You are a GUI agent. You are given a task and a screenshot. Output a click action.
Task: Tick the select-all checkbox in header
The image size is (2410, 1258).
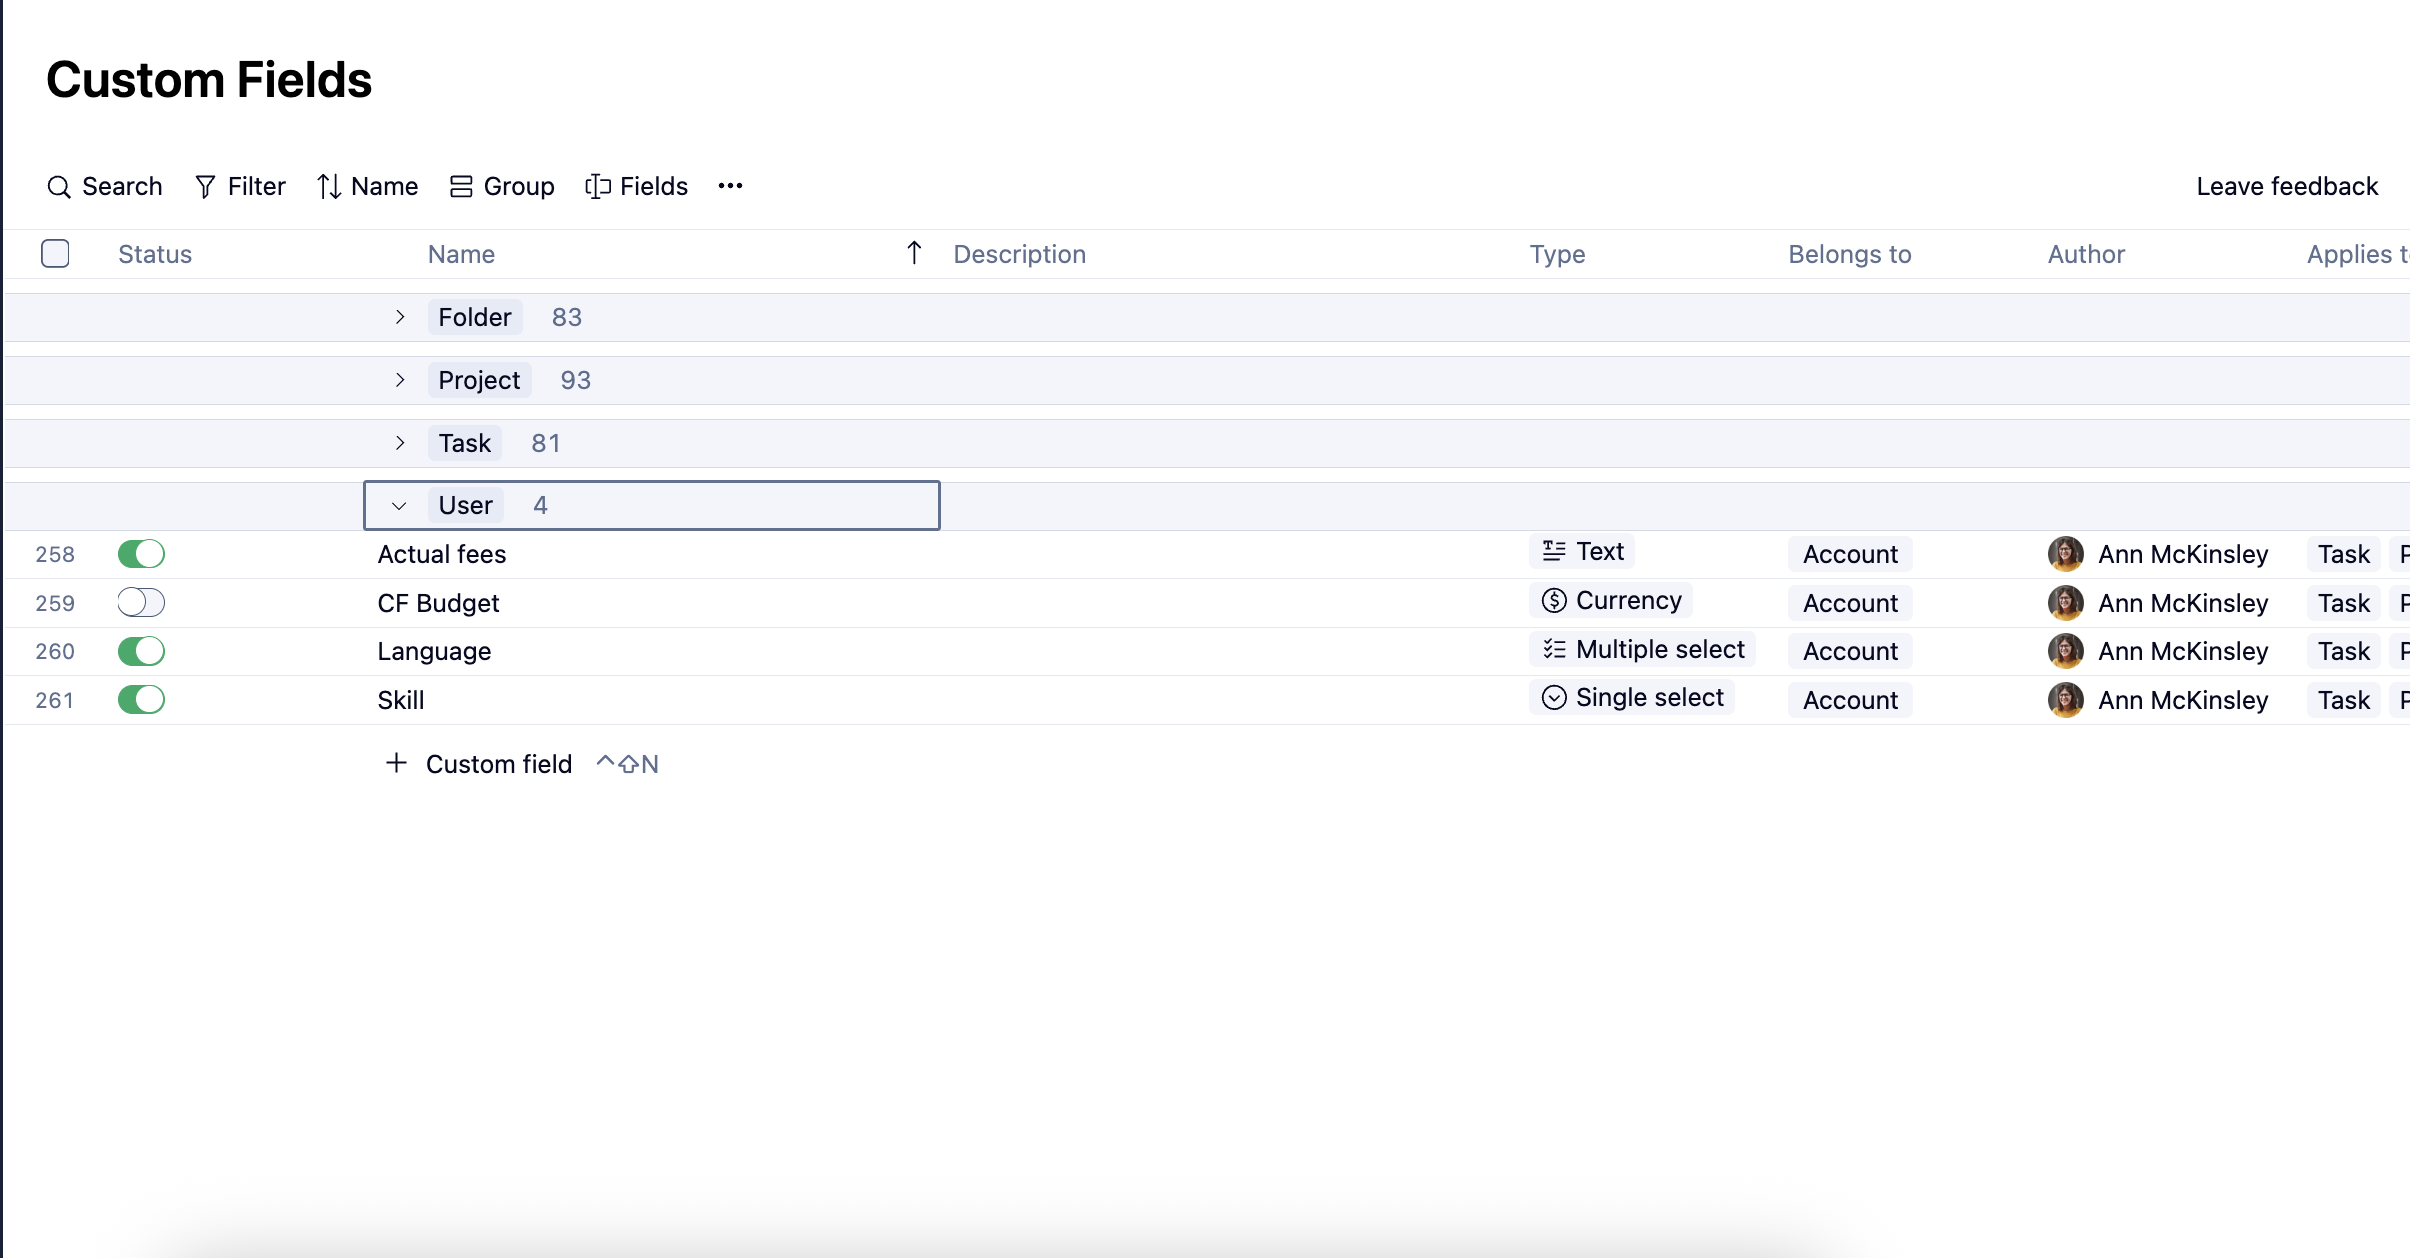[55, 254]
